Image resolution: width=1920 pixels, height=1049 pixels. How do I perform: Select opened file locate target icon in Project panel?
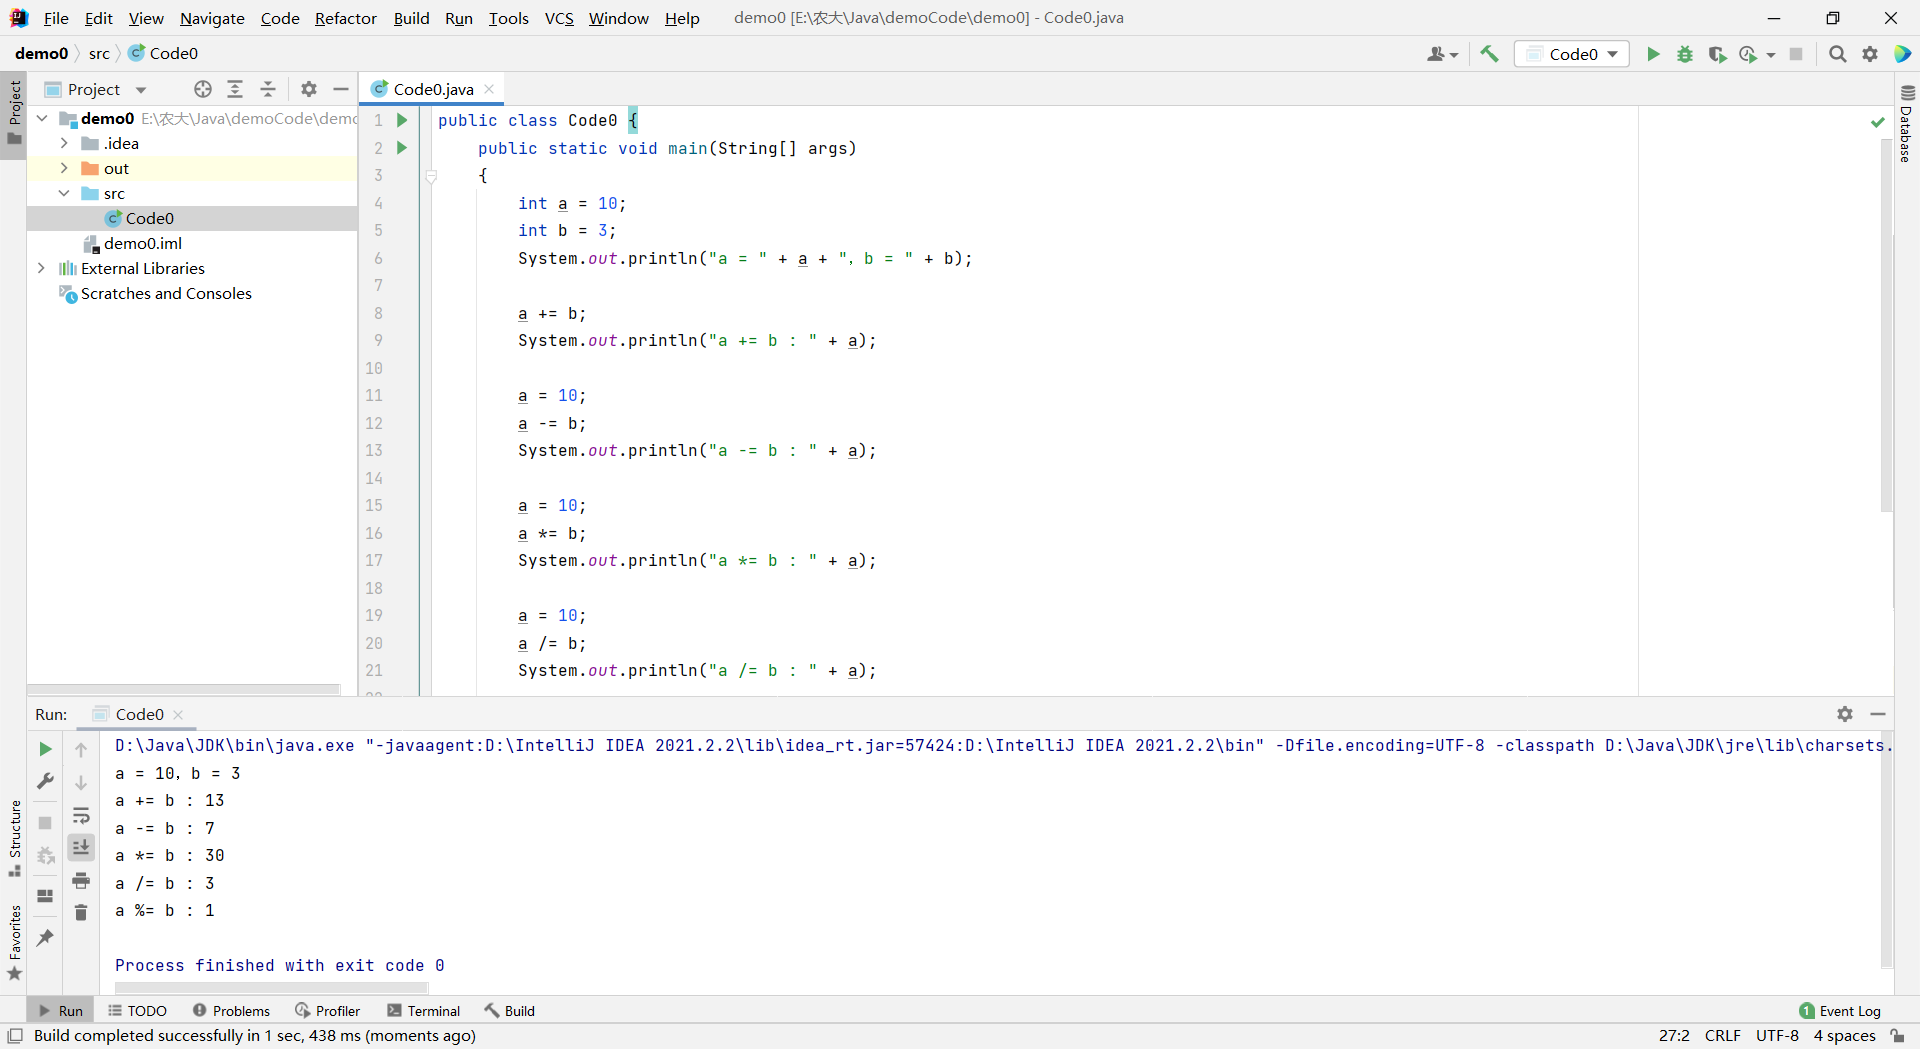coord(203,89)
